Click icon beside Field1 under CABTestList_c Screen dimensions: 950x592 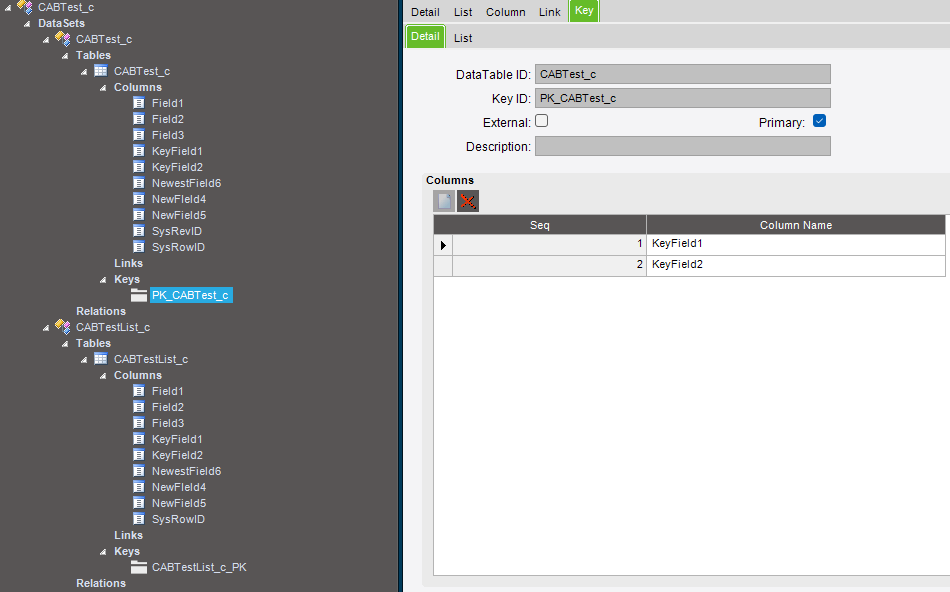pos(139,391)
